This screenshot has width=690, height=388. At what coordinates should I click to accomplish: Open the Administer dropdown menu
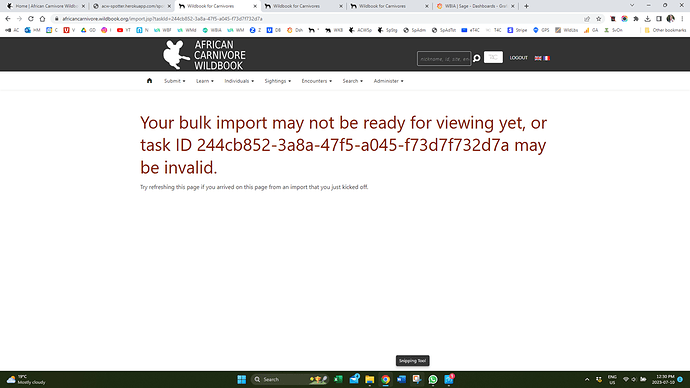(x=389, y=81)
